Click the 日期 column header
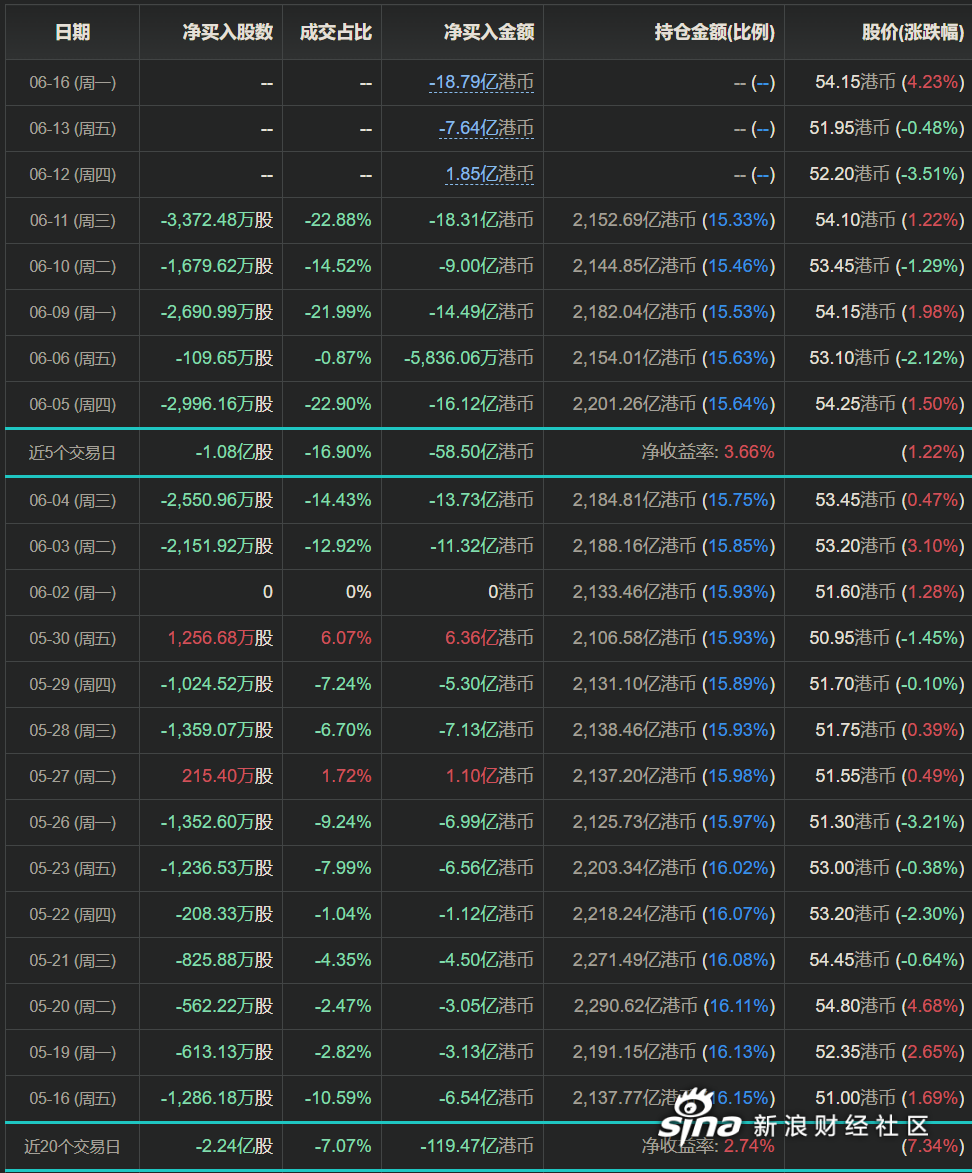The image size is (972, 1173). (73, 32)
